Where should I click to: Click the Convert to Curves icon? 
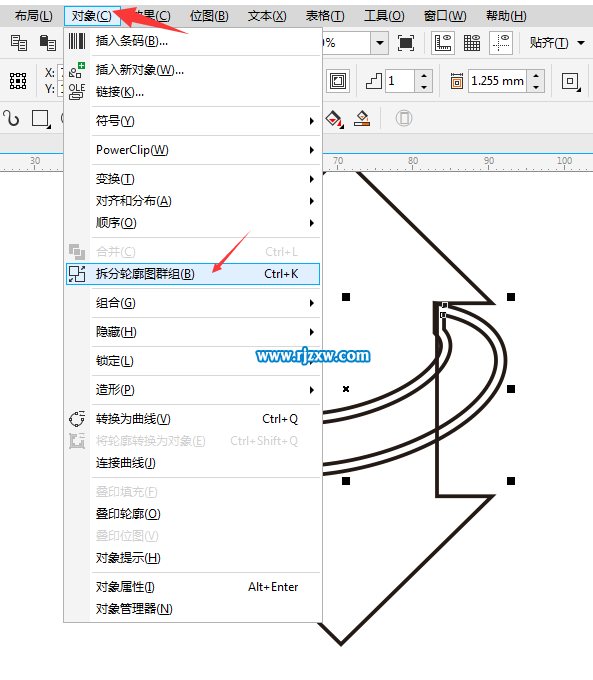pyautogui.click(x=77, y=419)
